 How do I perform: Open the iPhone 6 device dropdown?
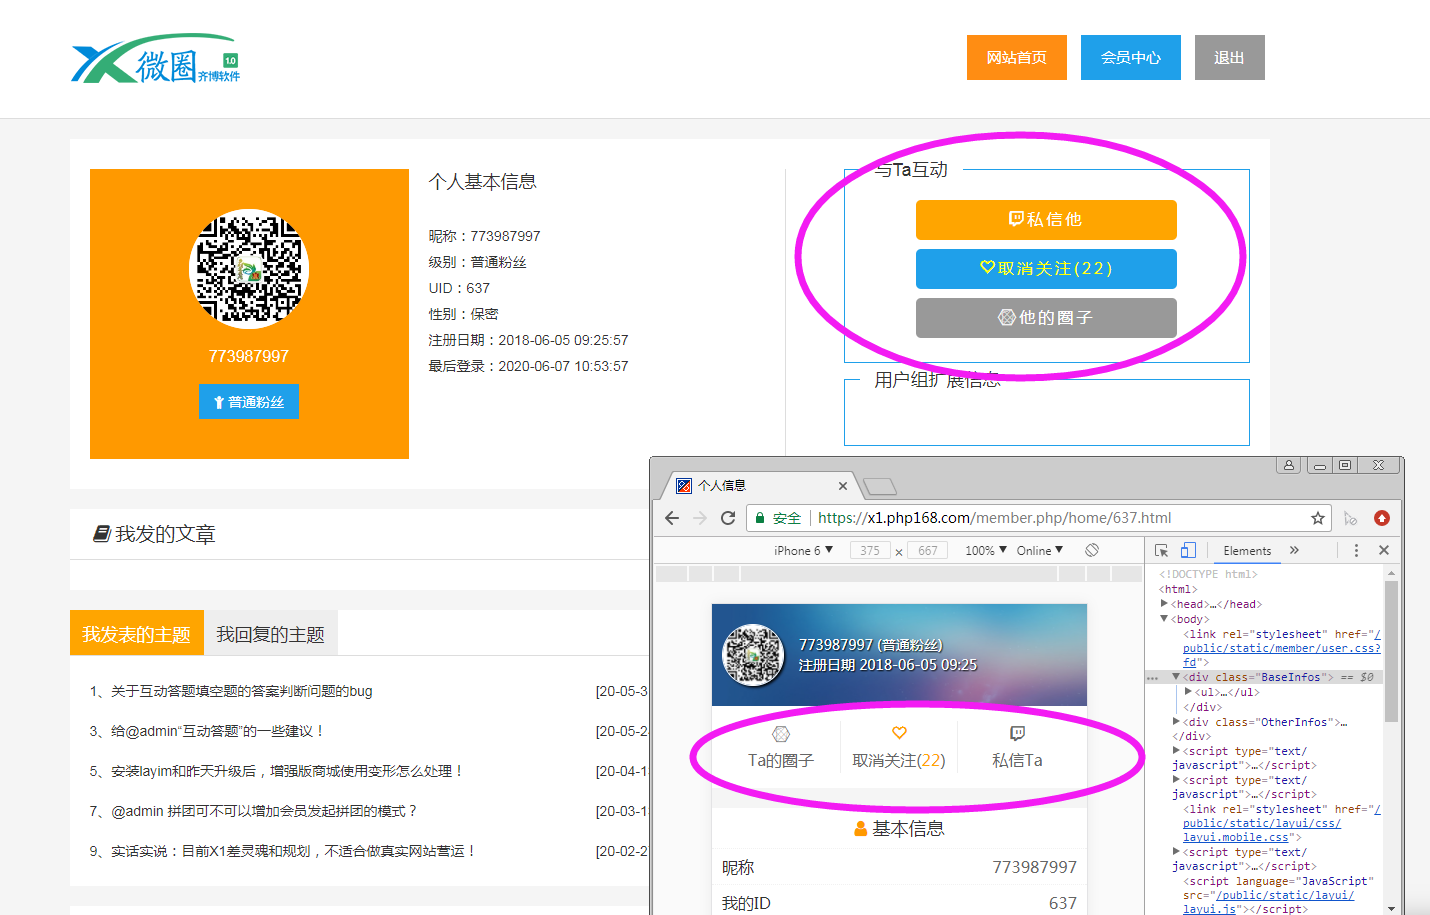[803, 550]
